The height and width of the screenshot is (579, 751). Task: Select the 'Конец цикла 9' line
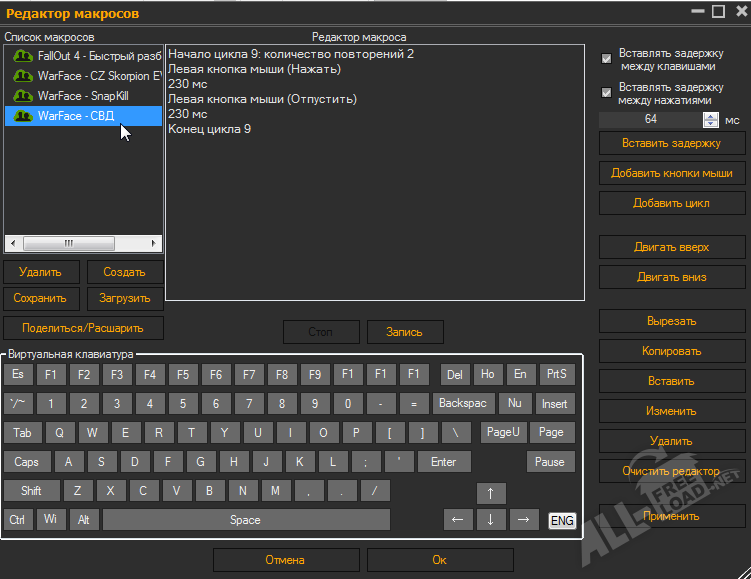[x=209, y=129]
